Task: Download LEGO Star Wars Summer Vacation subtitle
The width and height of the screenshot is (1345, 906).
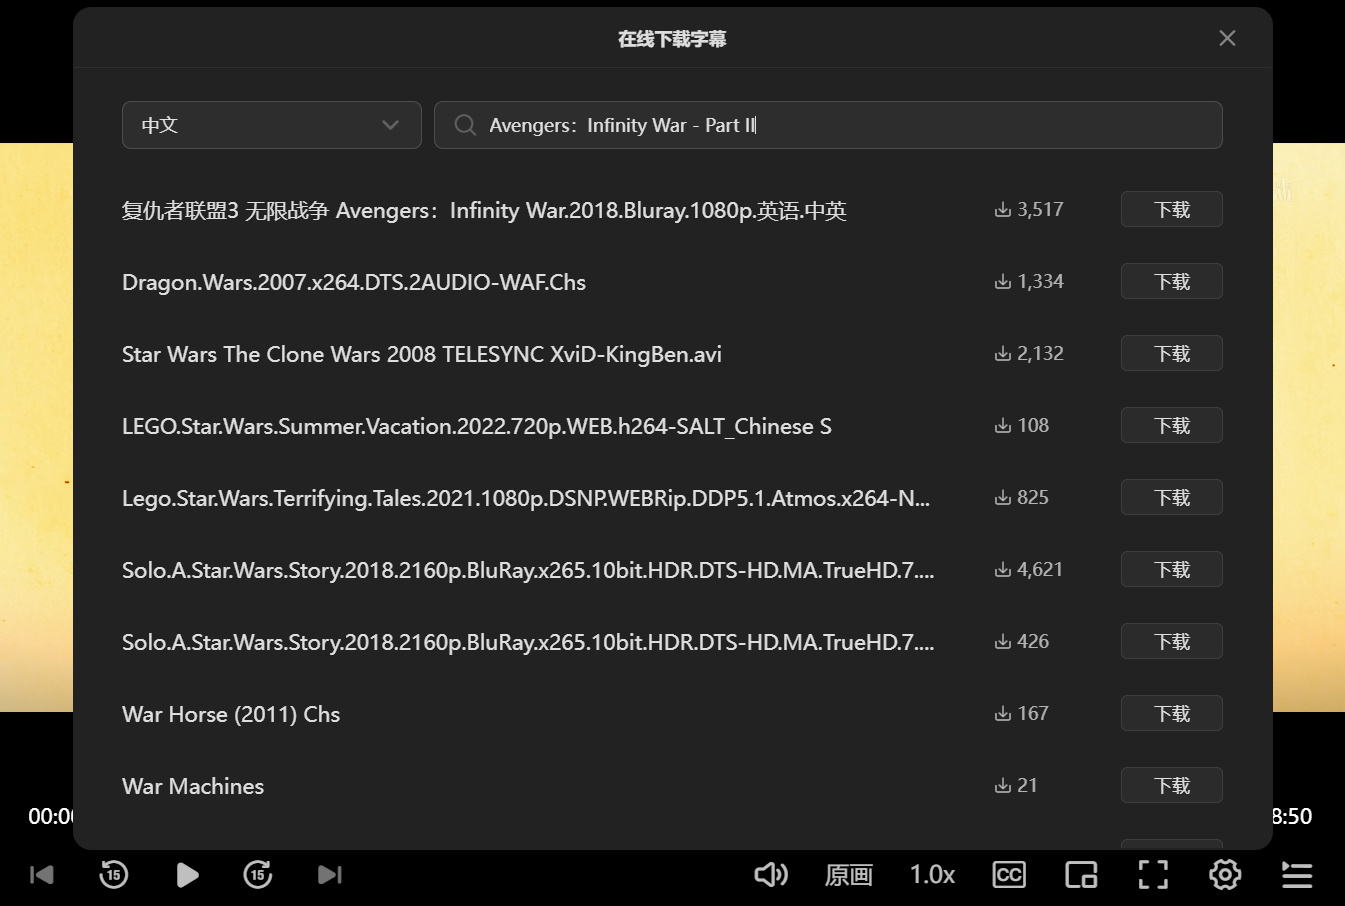Action: (1171, 425)
